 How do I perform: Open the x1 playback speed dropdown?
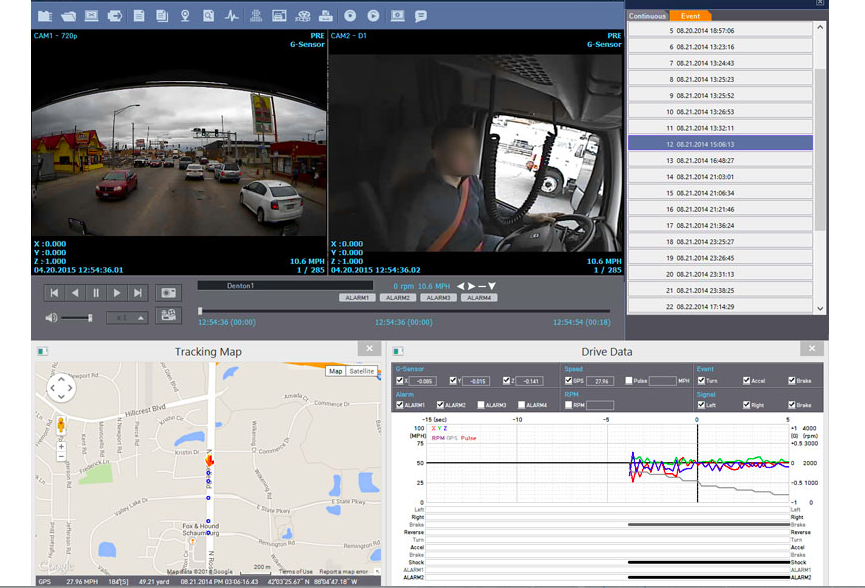coord(128,317)
